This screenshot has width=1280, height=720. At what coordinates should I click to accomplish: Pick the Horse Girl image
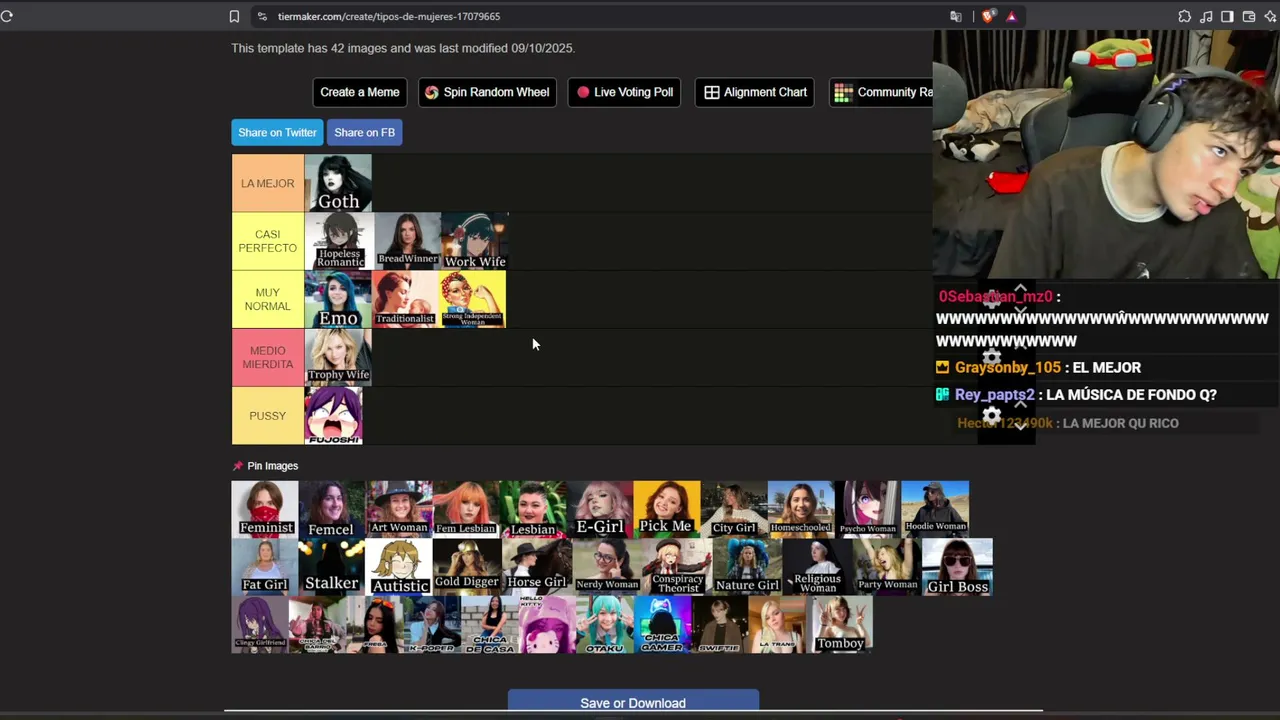(536, 567)
